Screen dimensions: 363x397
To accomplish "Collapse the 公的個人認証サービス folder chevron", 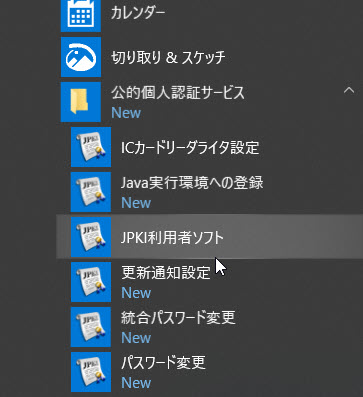I will 349,90.
